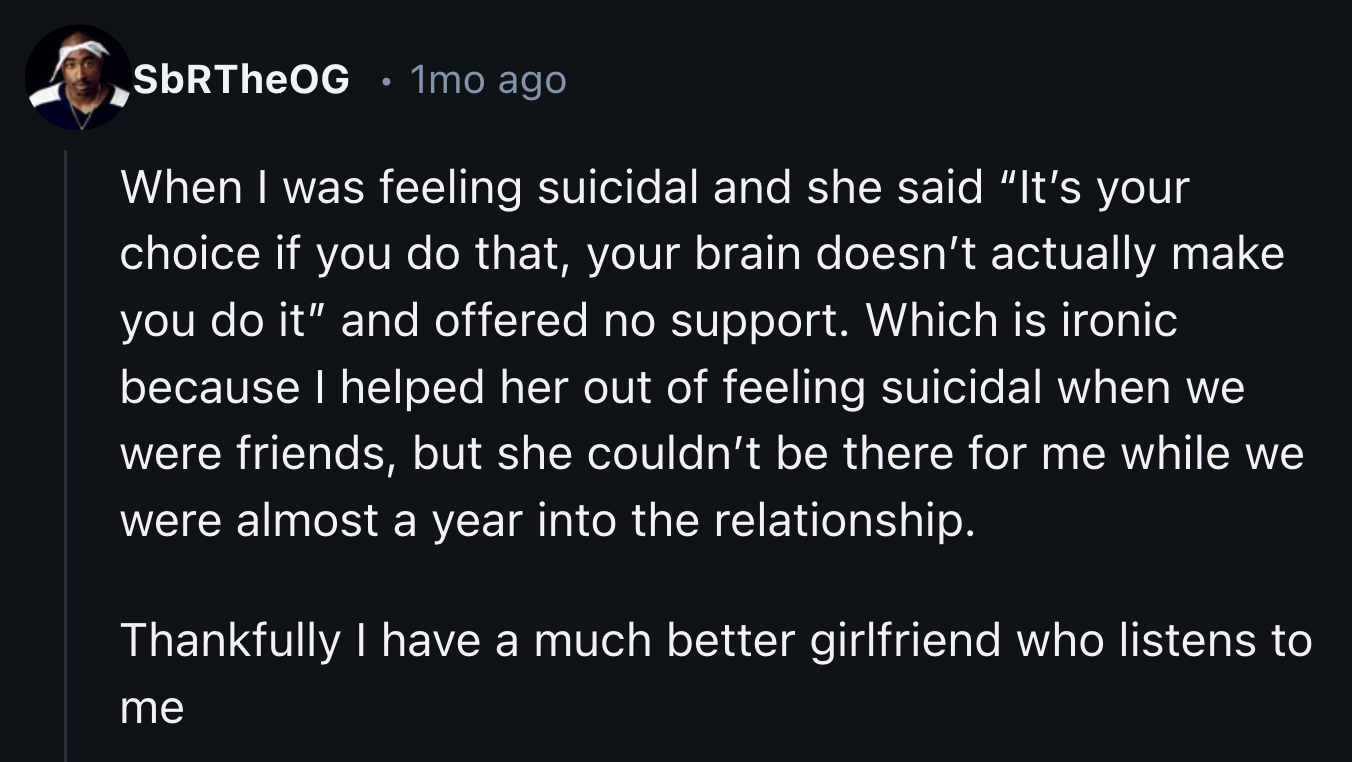The width and height of the screenshot is (1352, 762).
Task: Click the word "Thankfully" in the second paragraph
Action: pyautogui.click(x=230, y=640)
